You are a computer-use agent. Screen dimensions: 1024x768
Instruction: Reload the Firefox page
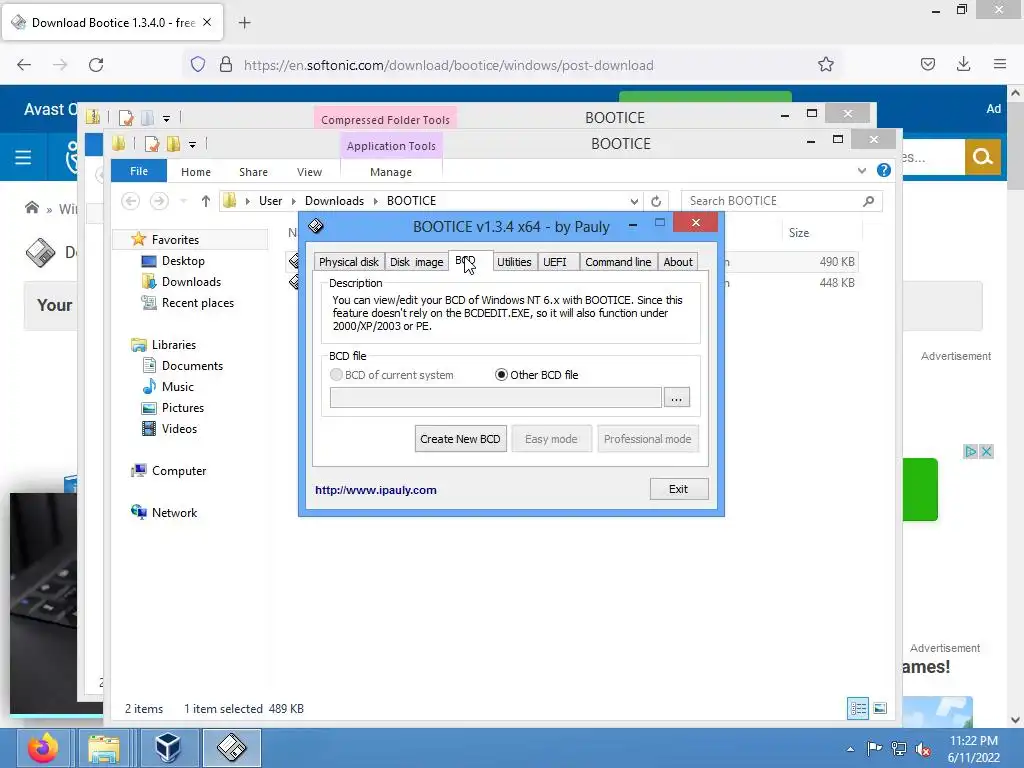[96, 65]
